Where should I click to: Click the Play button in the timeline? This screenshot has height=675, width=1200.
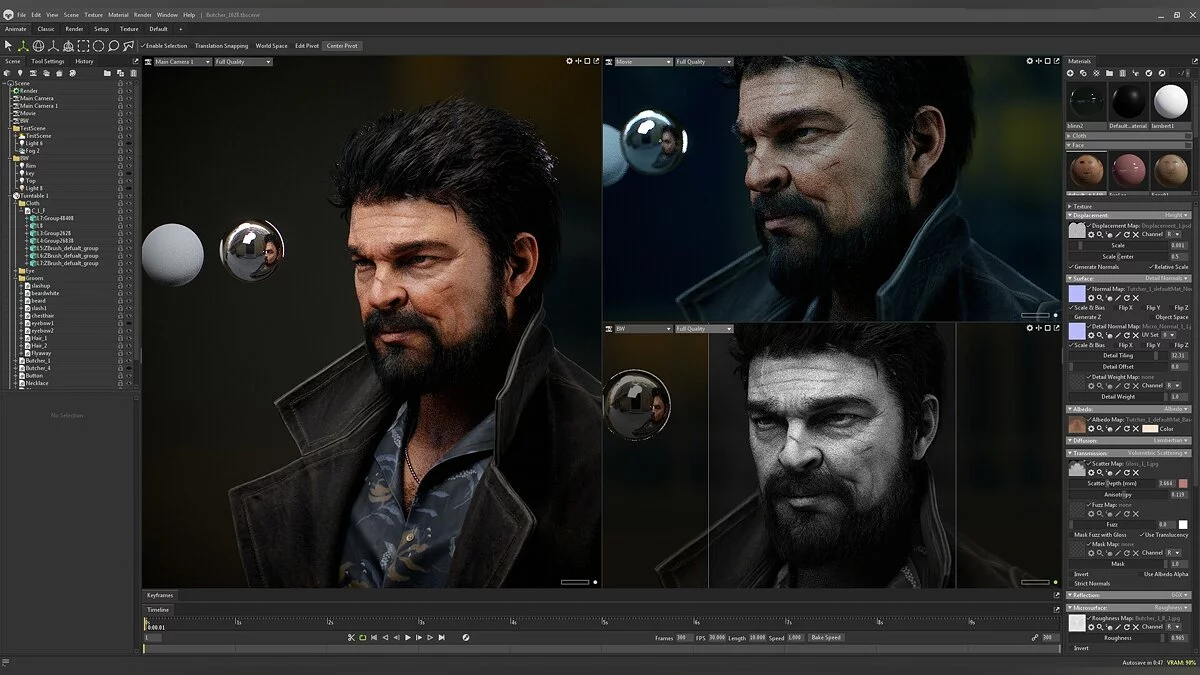click(x=407, y=637)
